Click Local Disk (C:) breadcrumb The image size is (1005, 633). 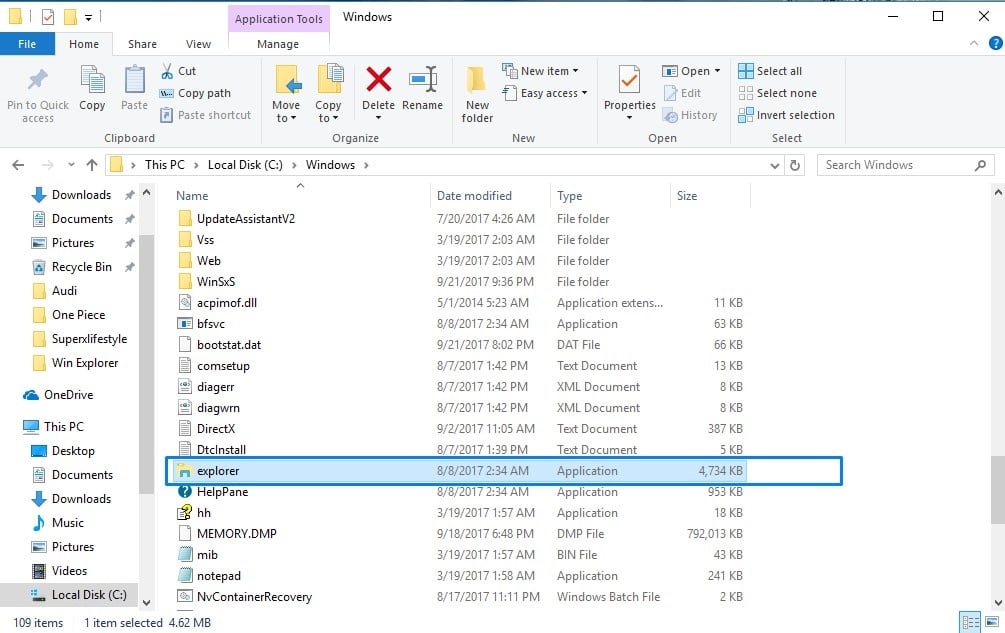tap(245, 165)
